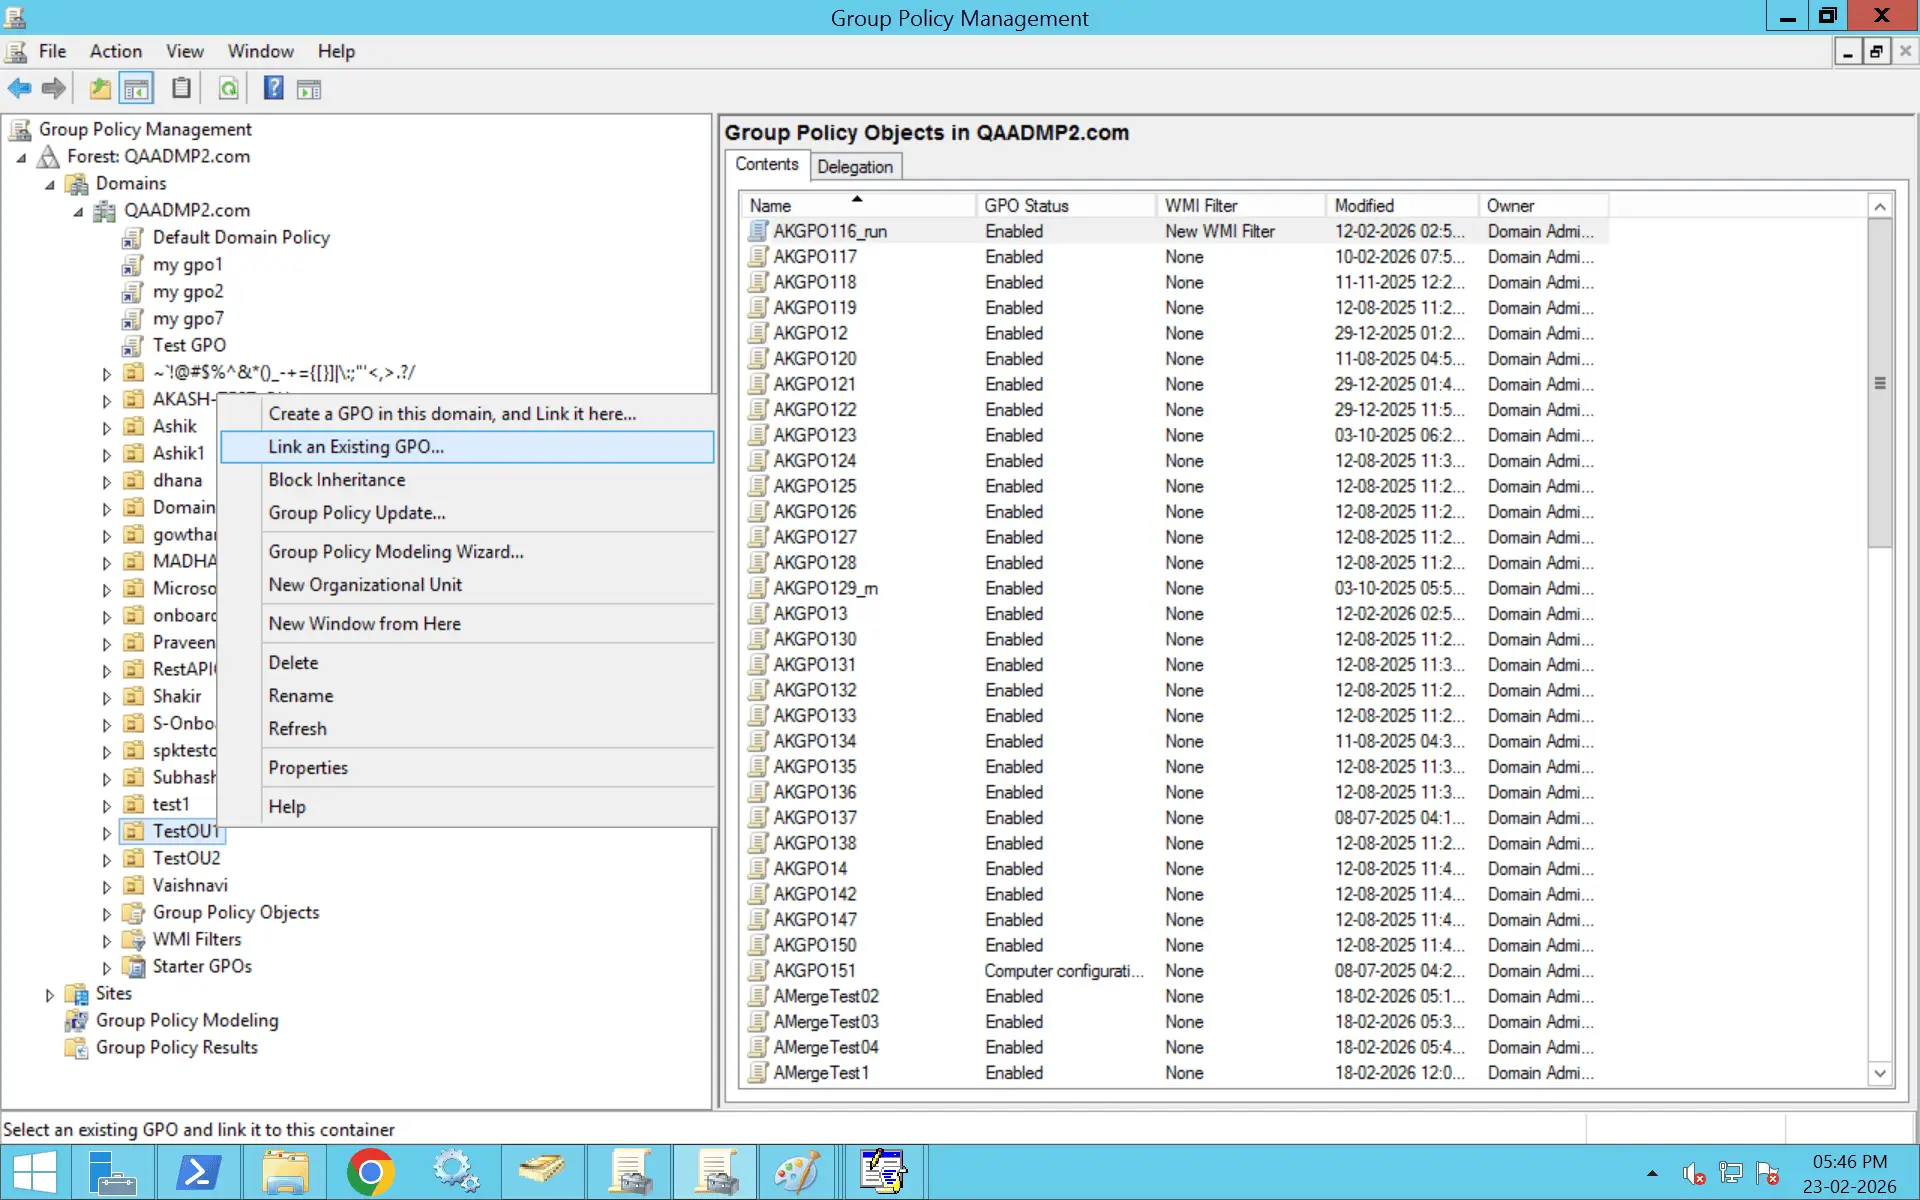
Task: Select Properties from the context menu
Action: 307,767
